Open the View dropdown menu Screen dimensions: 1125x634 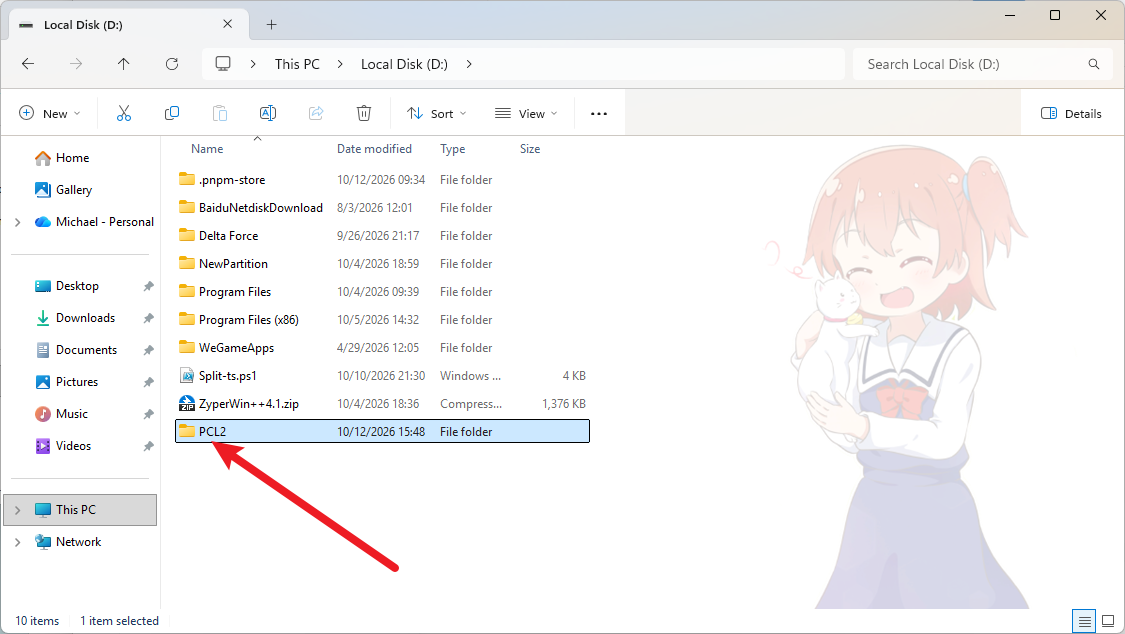pos(526,113)
